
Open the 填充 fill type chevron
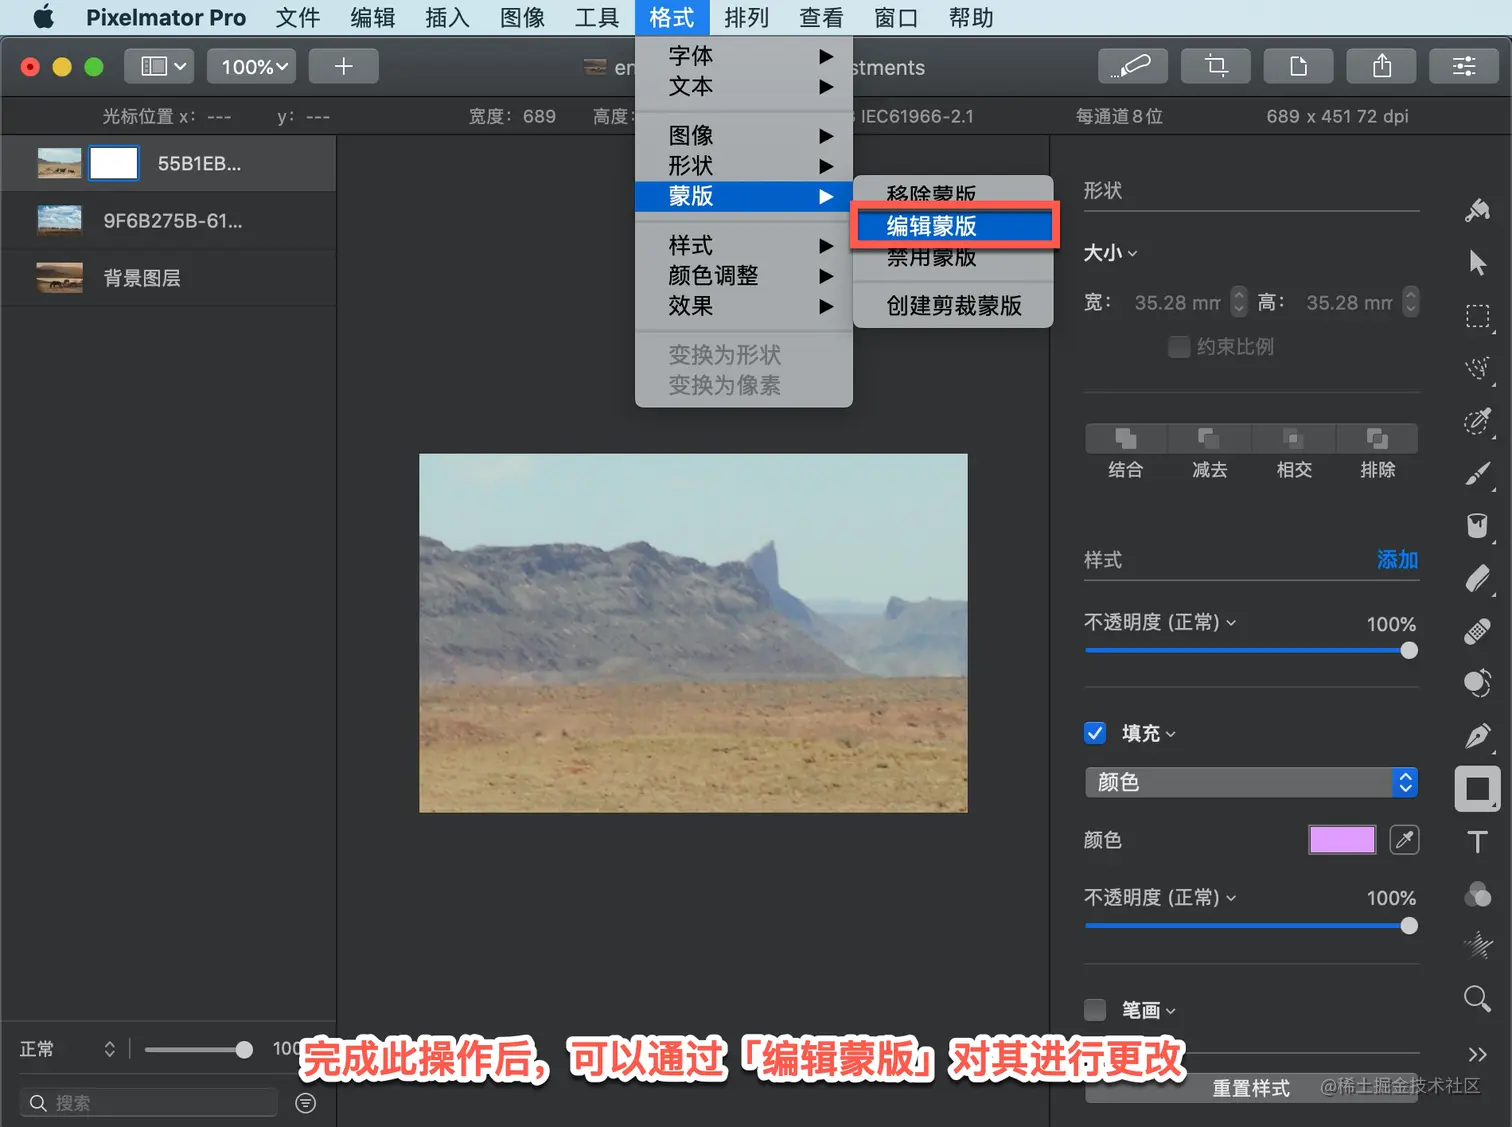(1170, 734)
